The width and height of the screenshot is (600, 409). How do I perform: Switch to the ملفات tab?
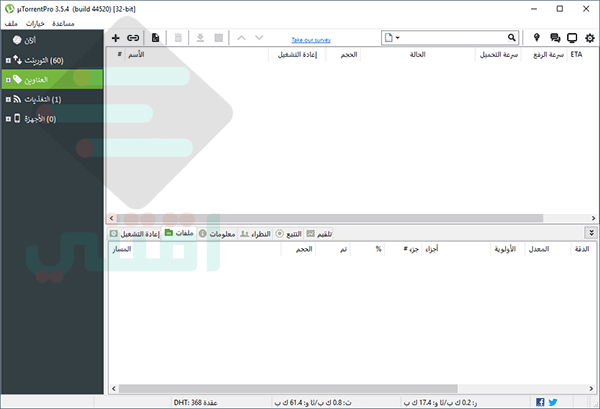point(179,233)
